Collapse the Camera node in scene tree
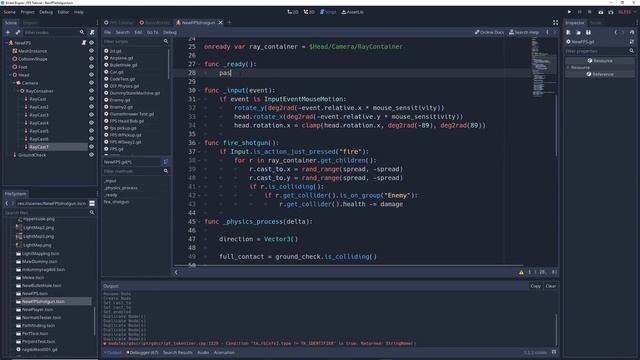The width and height of the screenshot is (640, 360). pyautogui.click(x=14, y=83)
